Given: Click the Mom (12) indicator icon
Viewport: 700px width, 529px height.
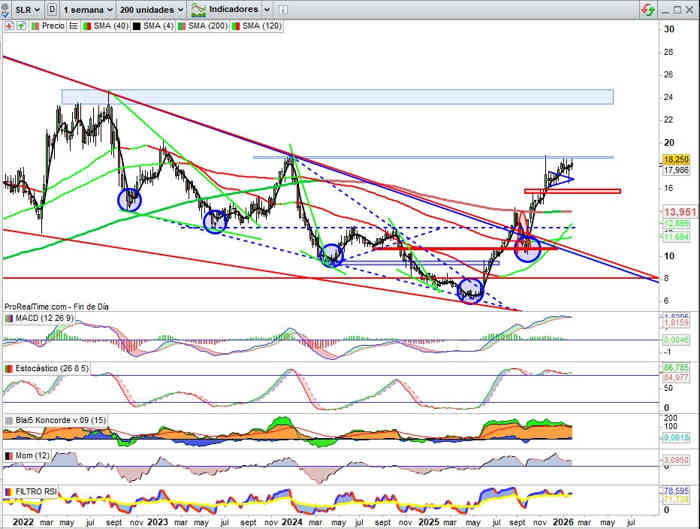Looking at the screenshot, I should (x=8, y=455).
